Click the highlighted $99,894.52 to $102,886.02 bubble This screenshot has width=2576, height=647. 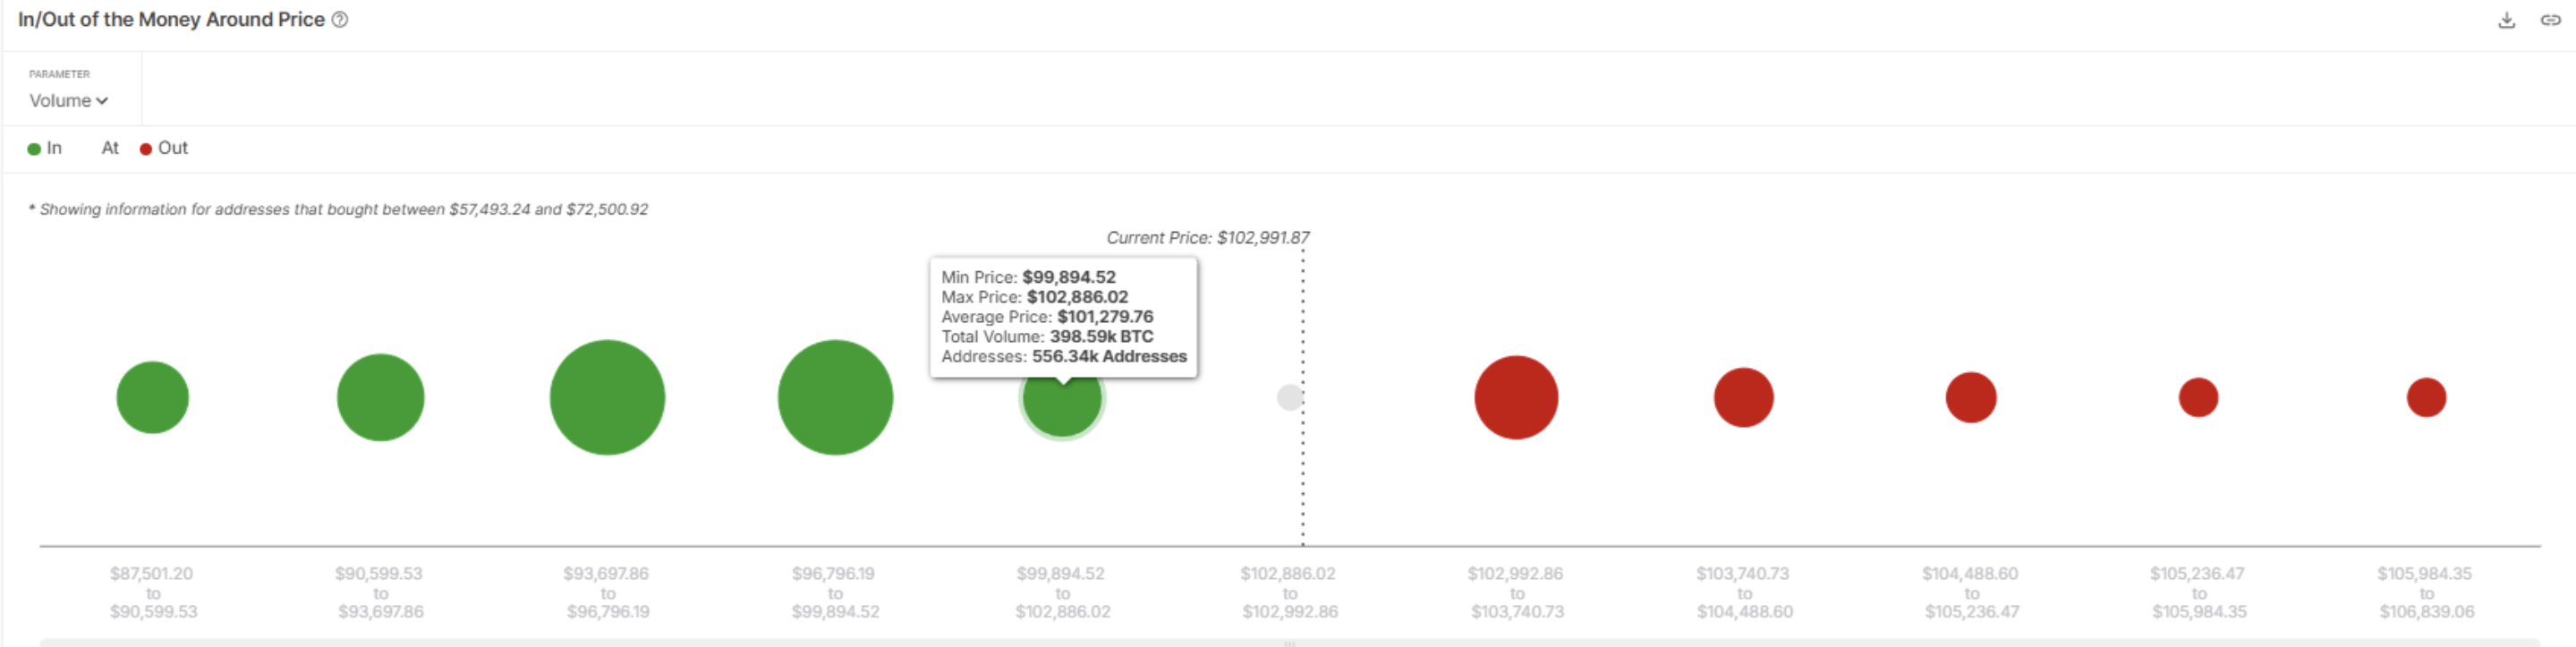coord(1062,400)
